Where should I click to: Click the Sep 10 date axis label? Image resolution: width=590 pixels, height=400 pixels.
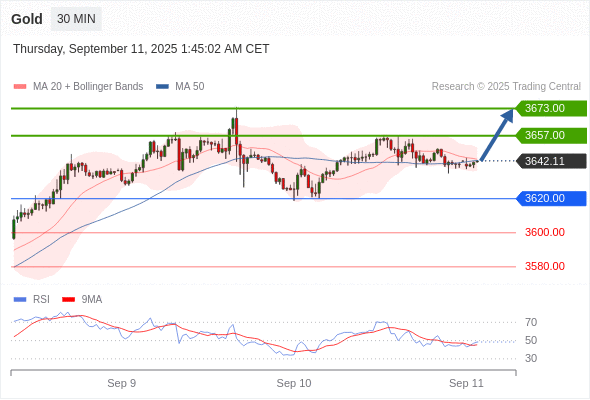pos(294,383)
